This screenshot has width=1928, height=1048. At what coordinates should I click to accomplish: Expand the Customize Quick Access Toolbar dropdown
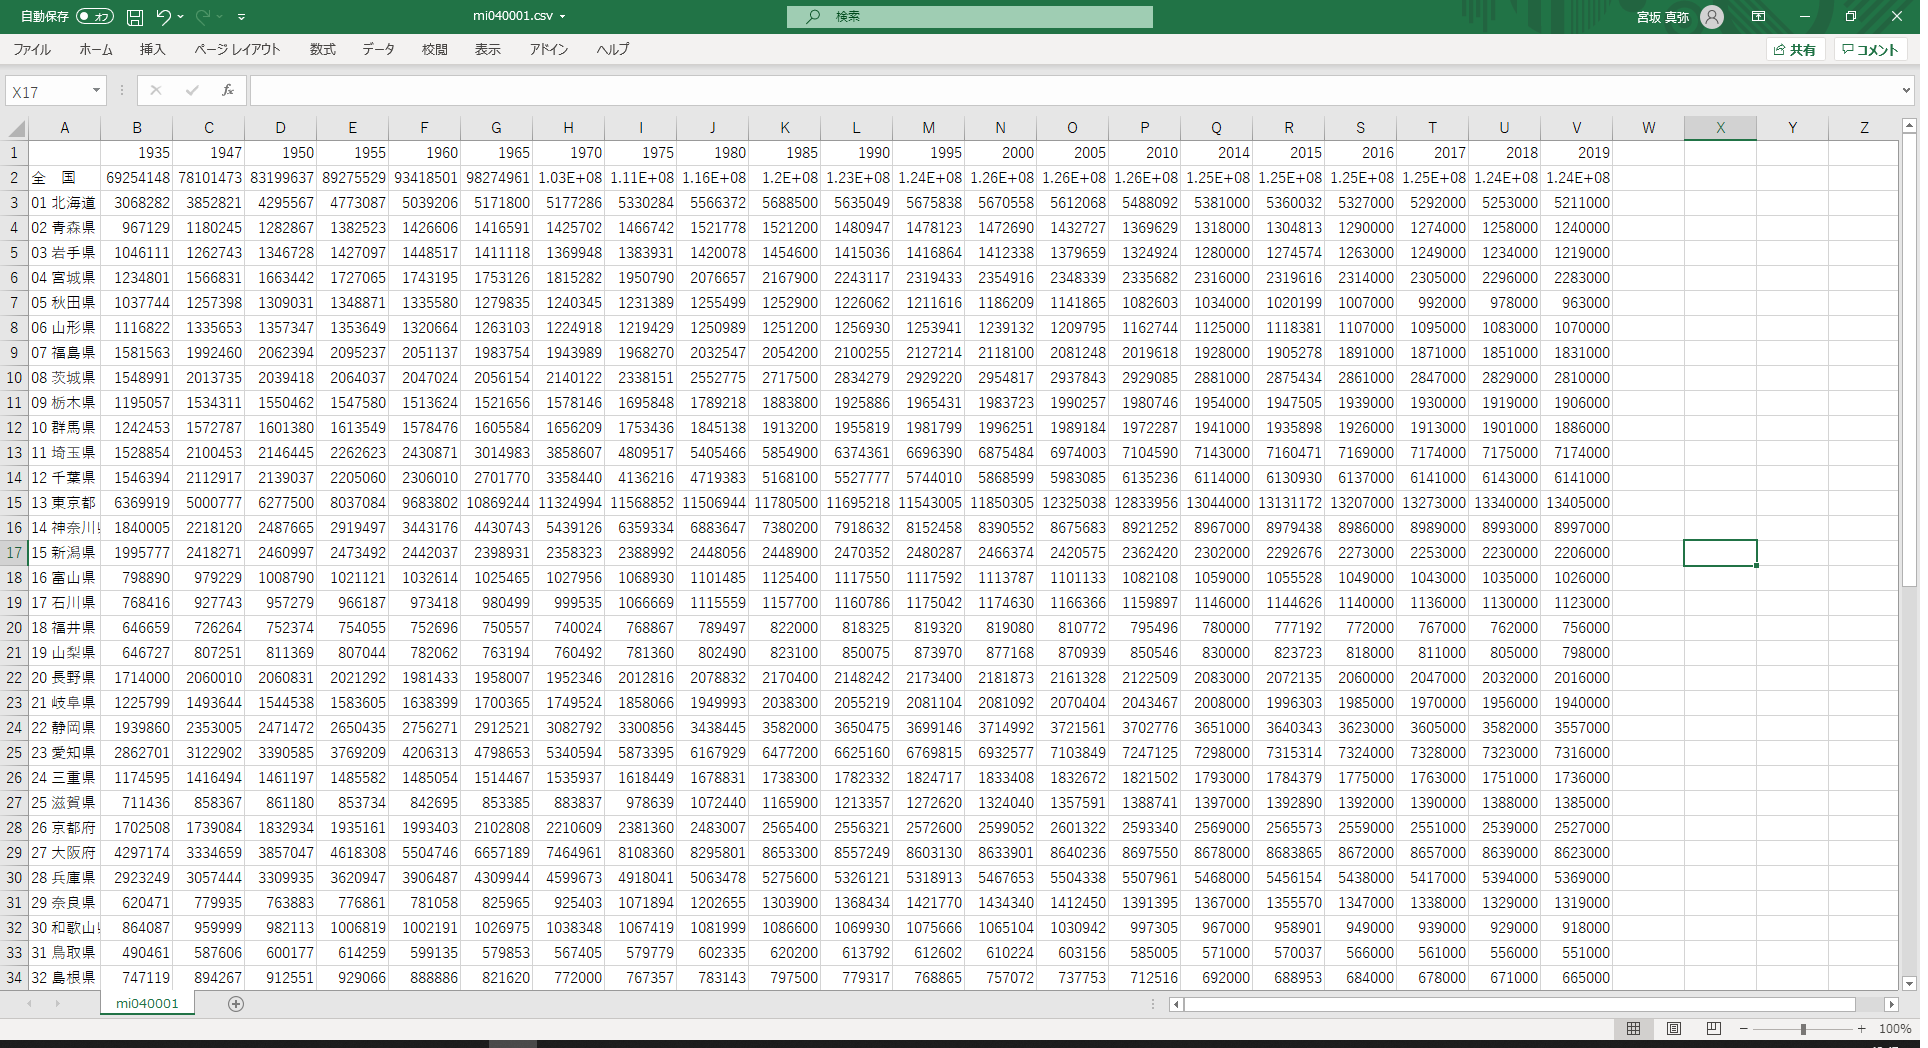click(242, 17)
